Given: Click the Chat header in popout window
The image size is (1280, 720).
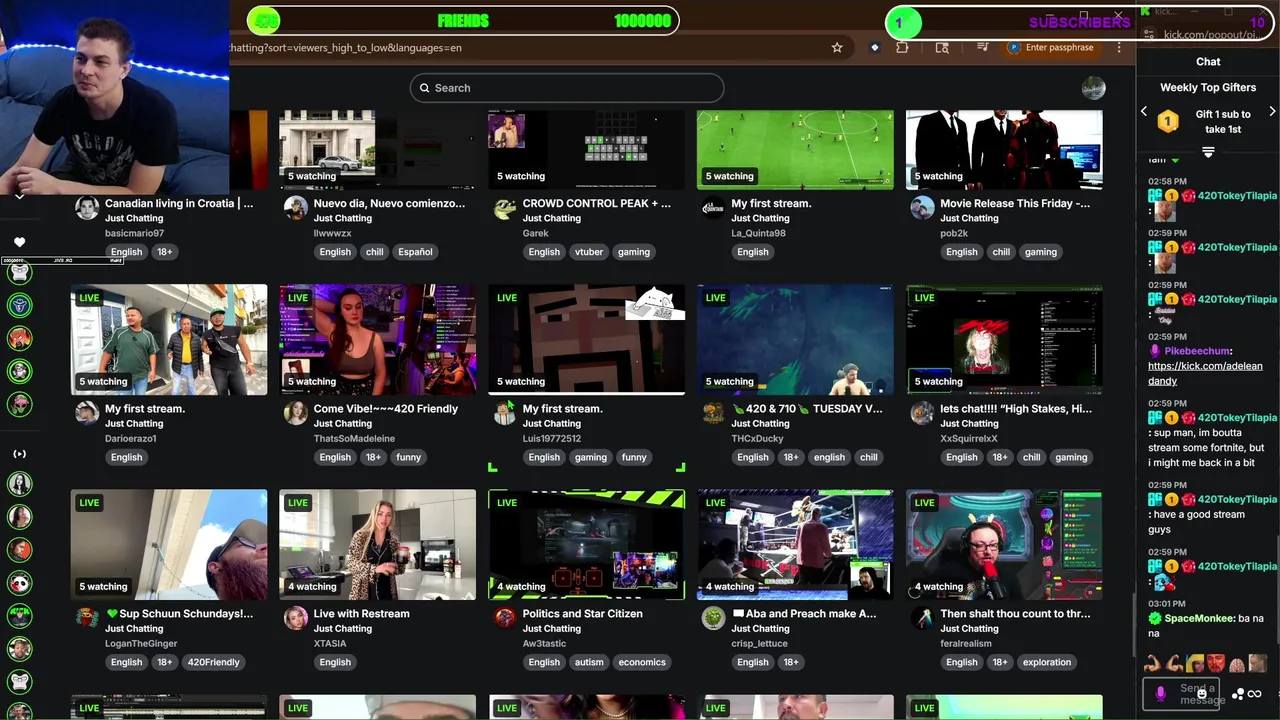Looking at the screenshot, I should pyautogui.click(x=1208, y=61).
